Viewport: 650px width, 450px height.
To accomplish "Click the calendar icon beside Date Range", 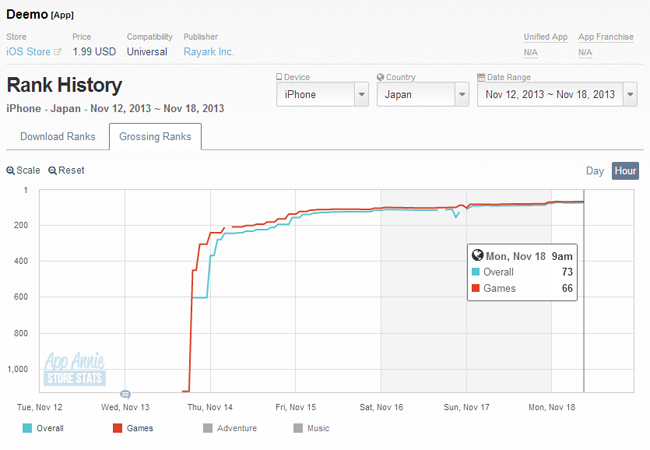I will [481, 77].
